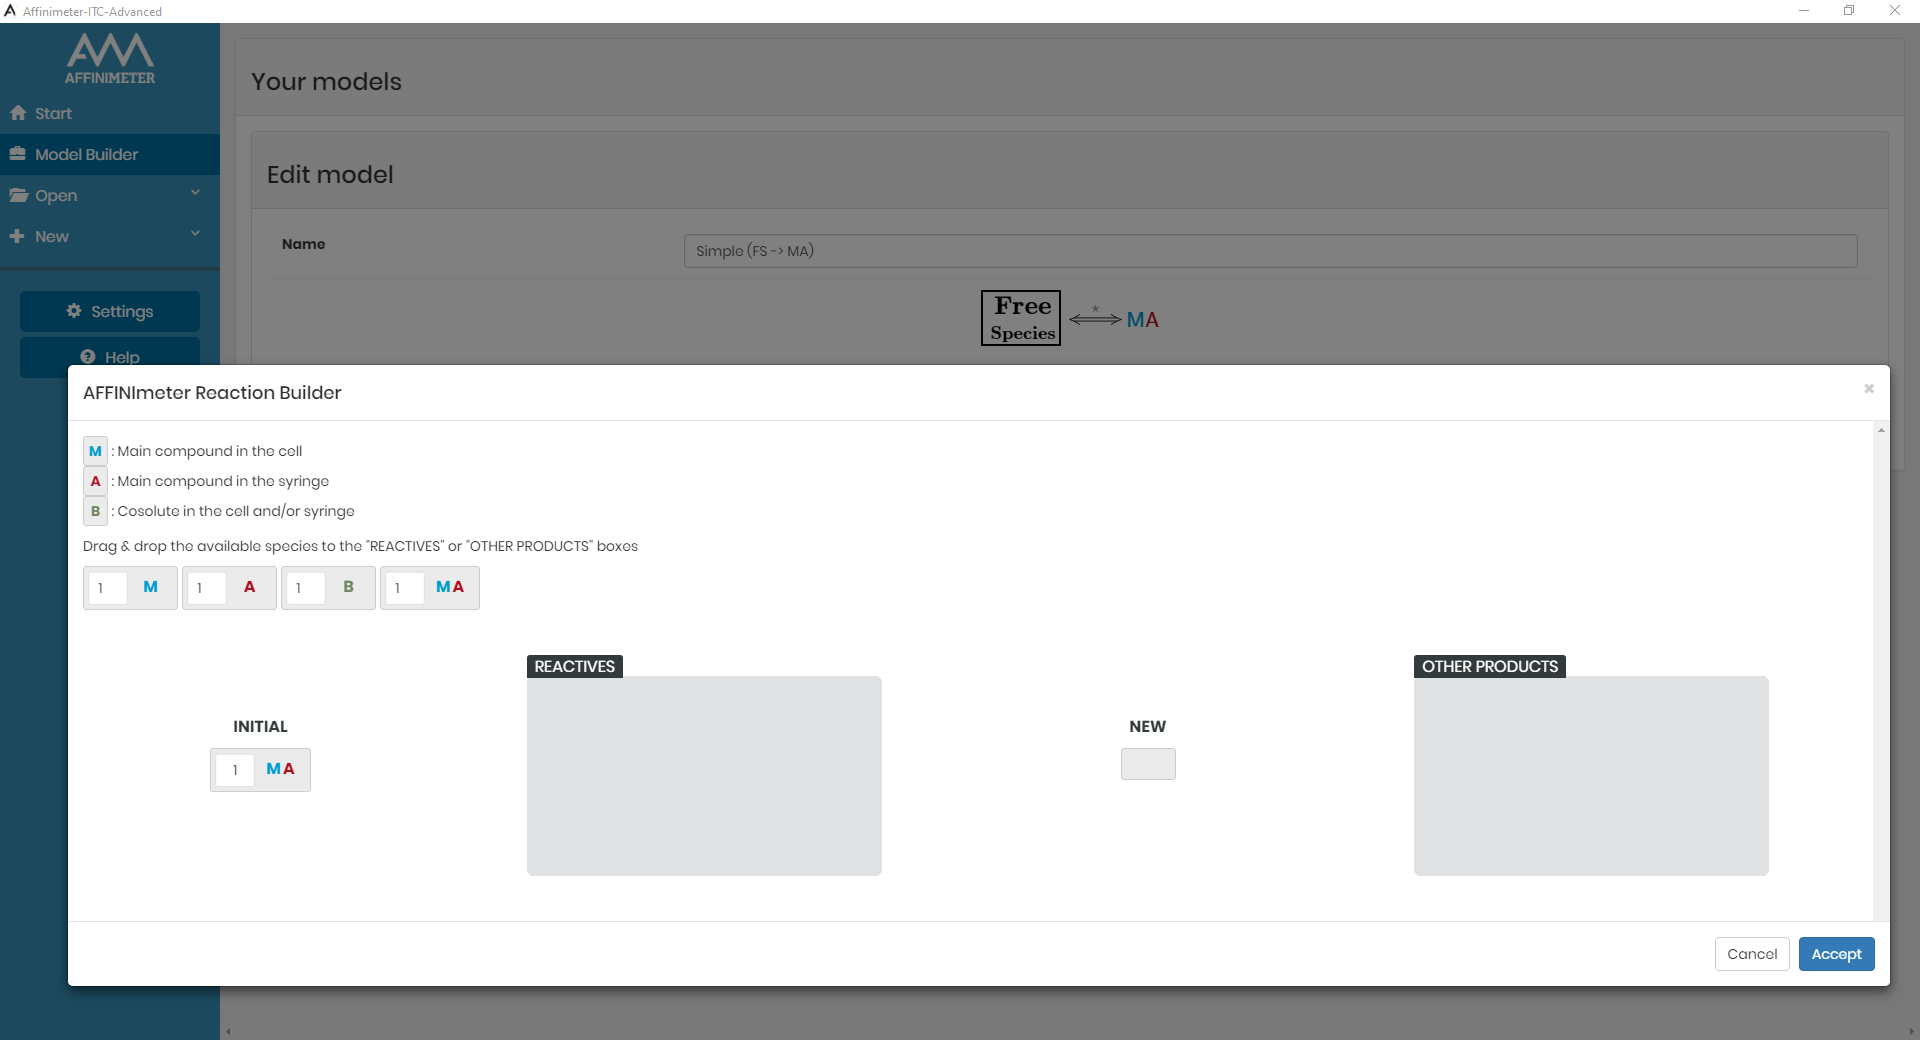This screenshot has height=1040, width=1920.
Task: Select the red A legend badge
Action: (95, 481)
